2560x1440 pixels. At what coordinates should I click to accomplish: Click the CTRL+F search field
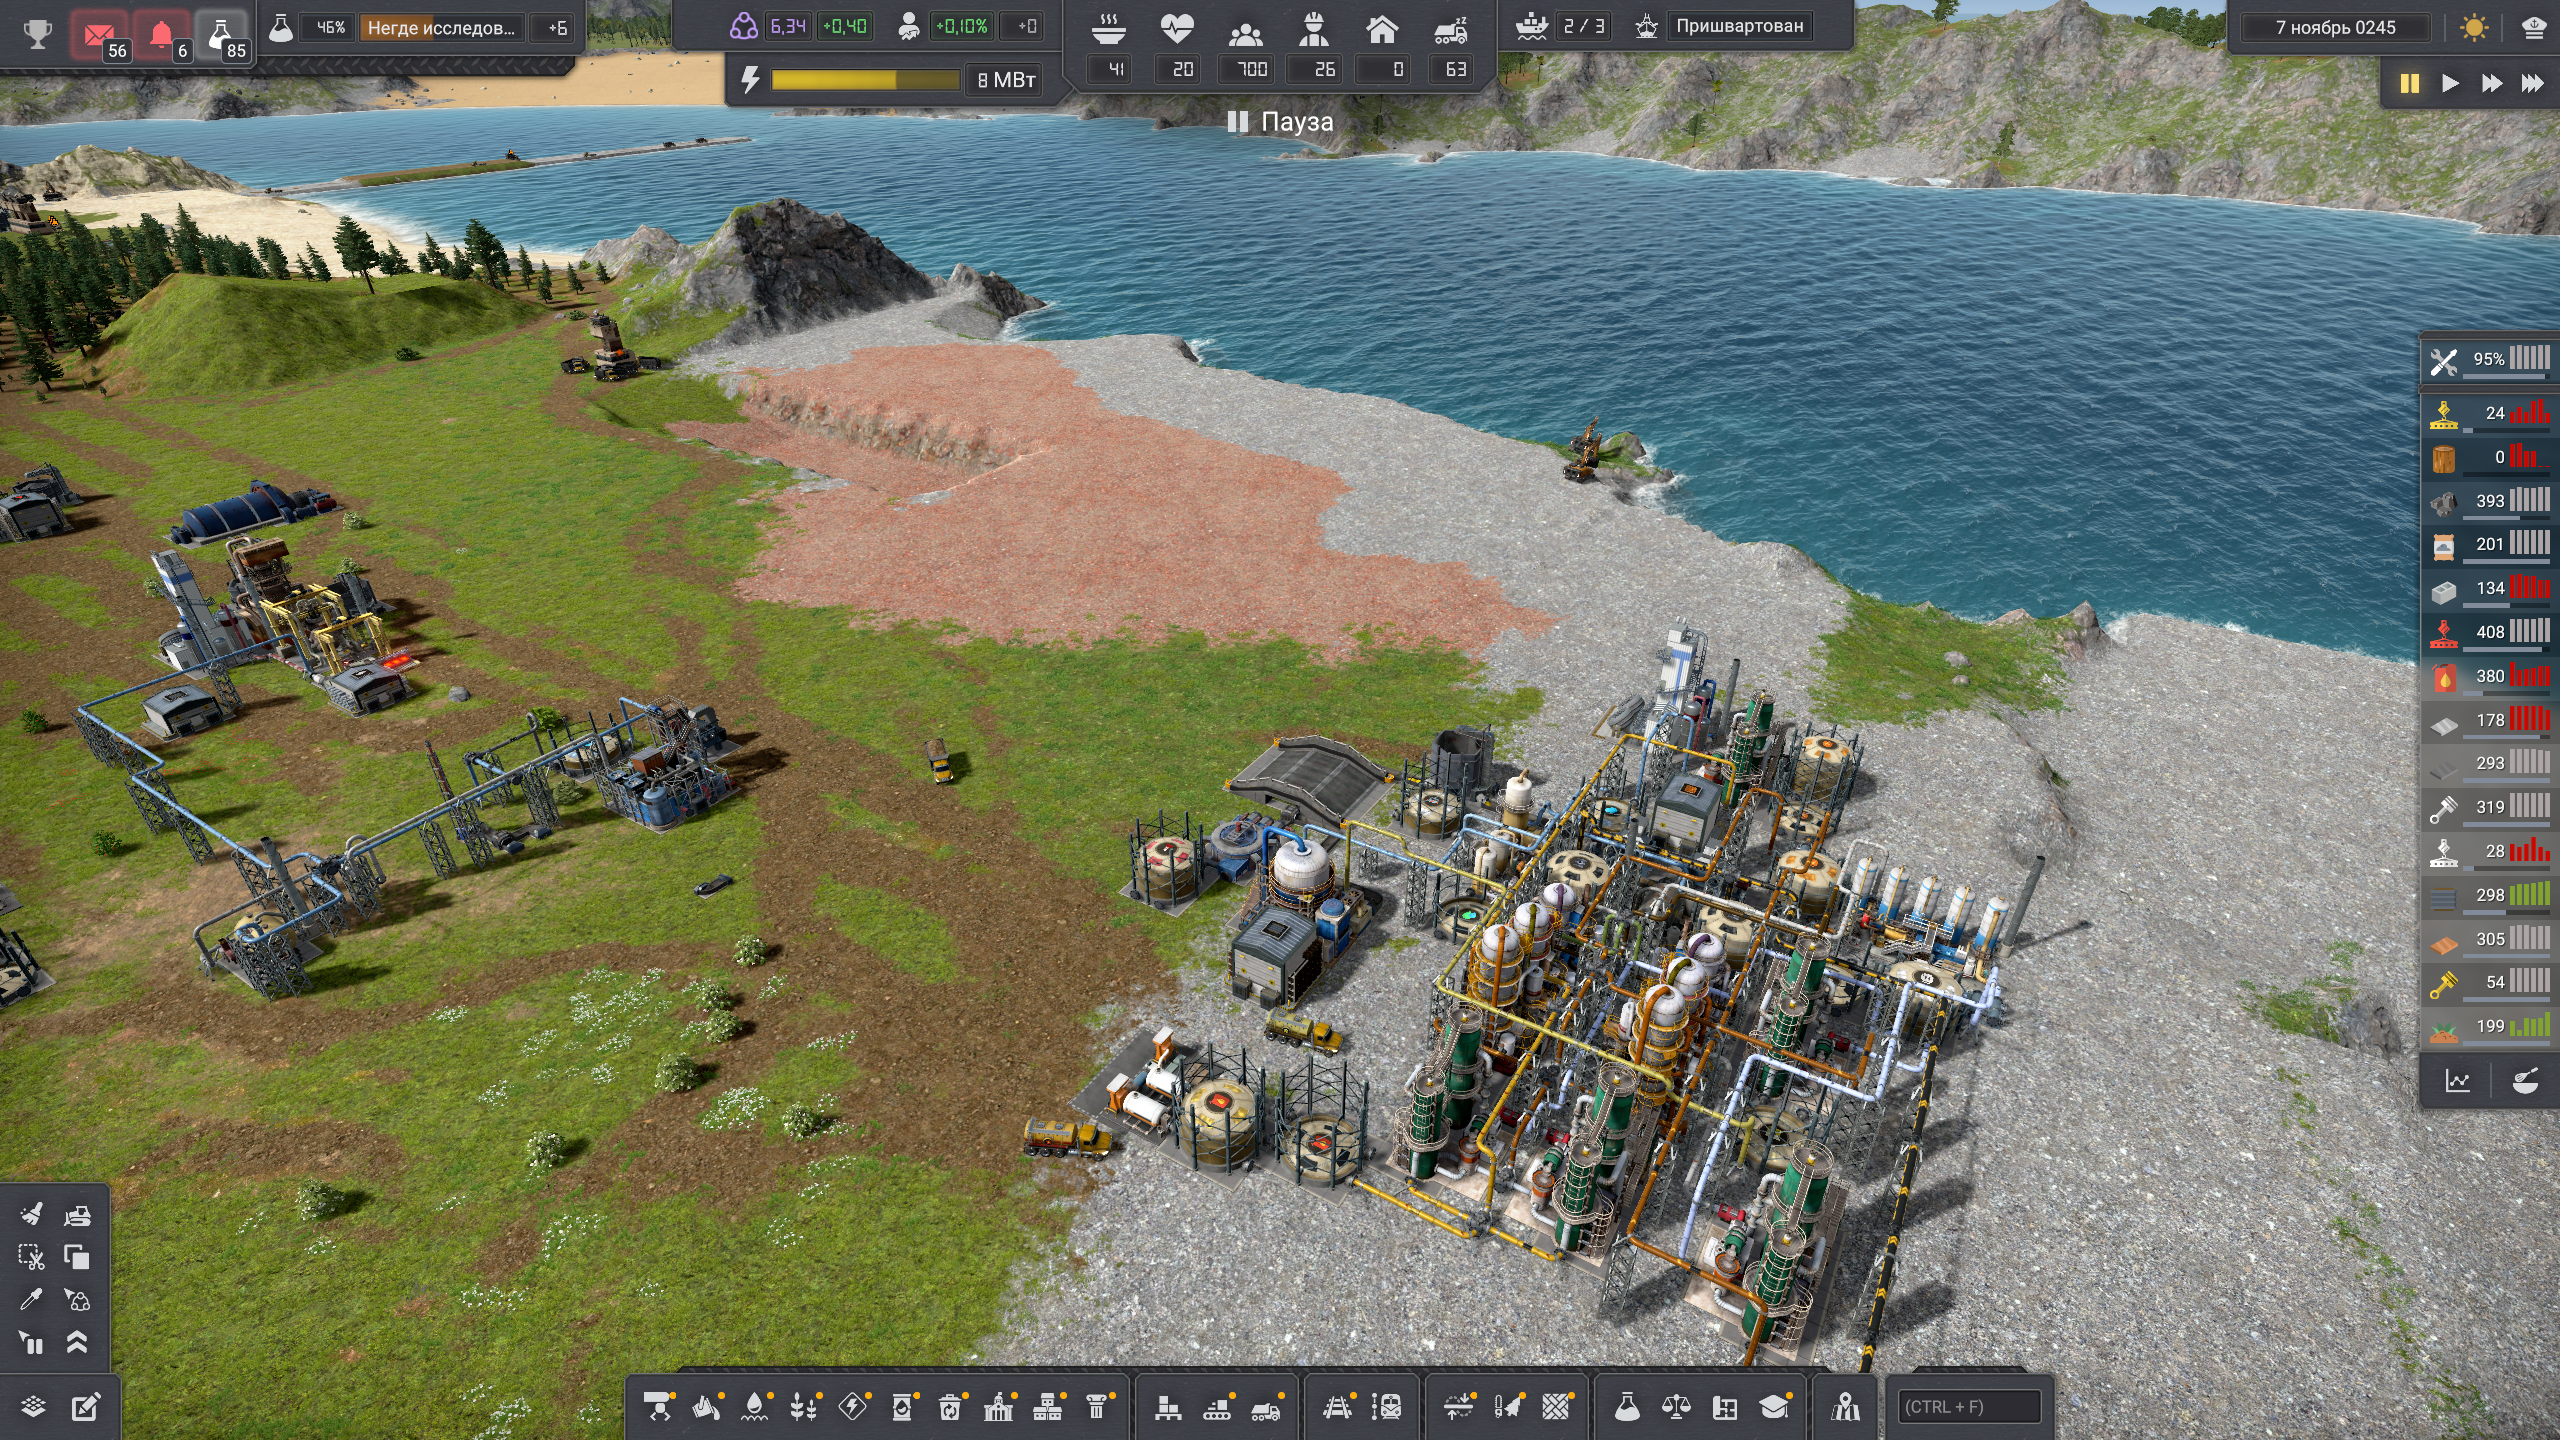[x=1968, y=1407]
